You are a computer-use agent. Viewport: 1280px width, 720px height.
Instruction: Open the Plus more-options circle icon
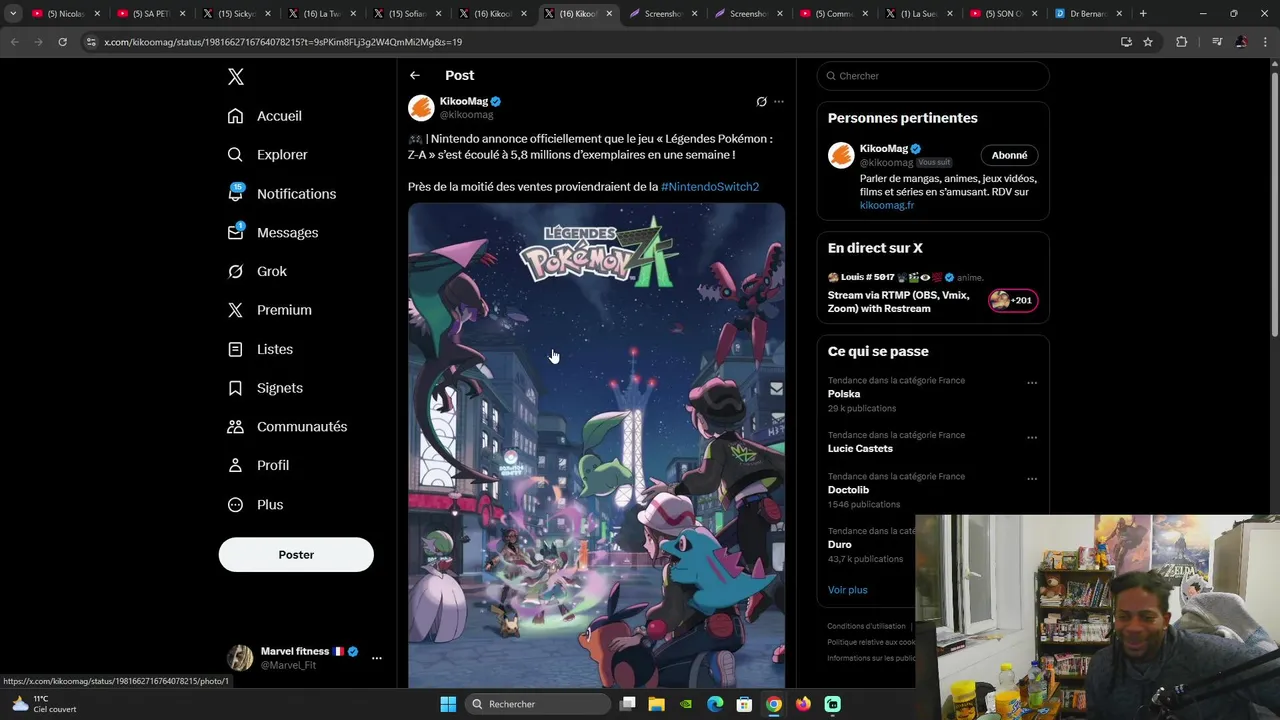pyautogui.click(x=235, y=505)
